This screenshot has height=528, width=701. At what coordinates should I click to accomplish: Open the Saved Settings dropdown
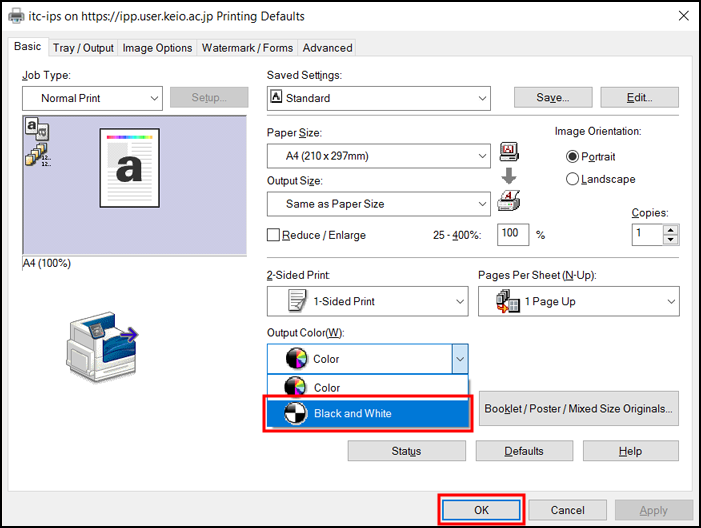379,98
